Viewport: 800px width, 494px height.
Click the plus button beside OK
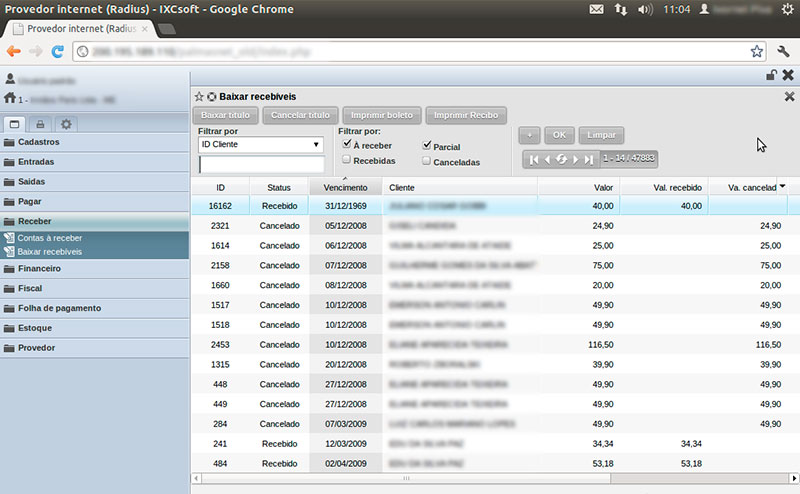(x=530, y=135)
